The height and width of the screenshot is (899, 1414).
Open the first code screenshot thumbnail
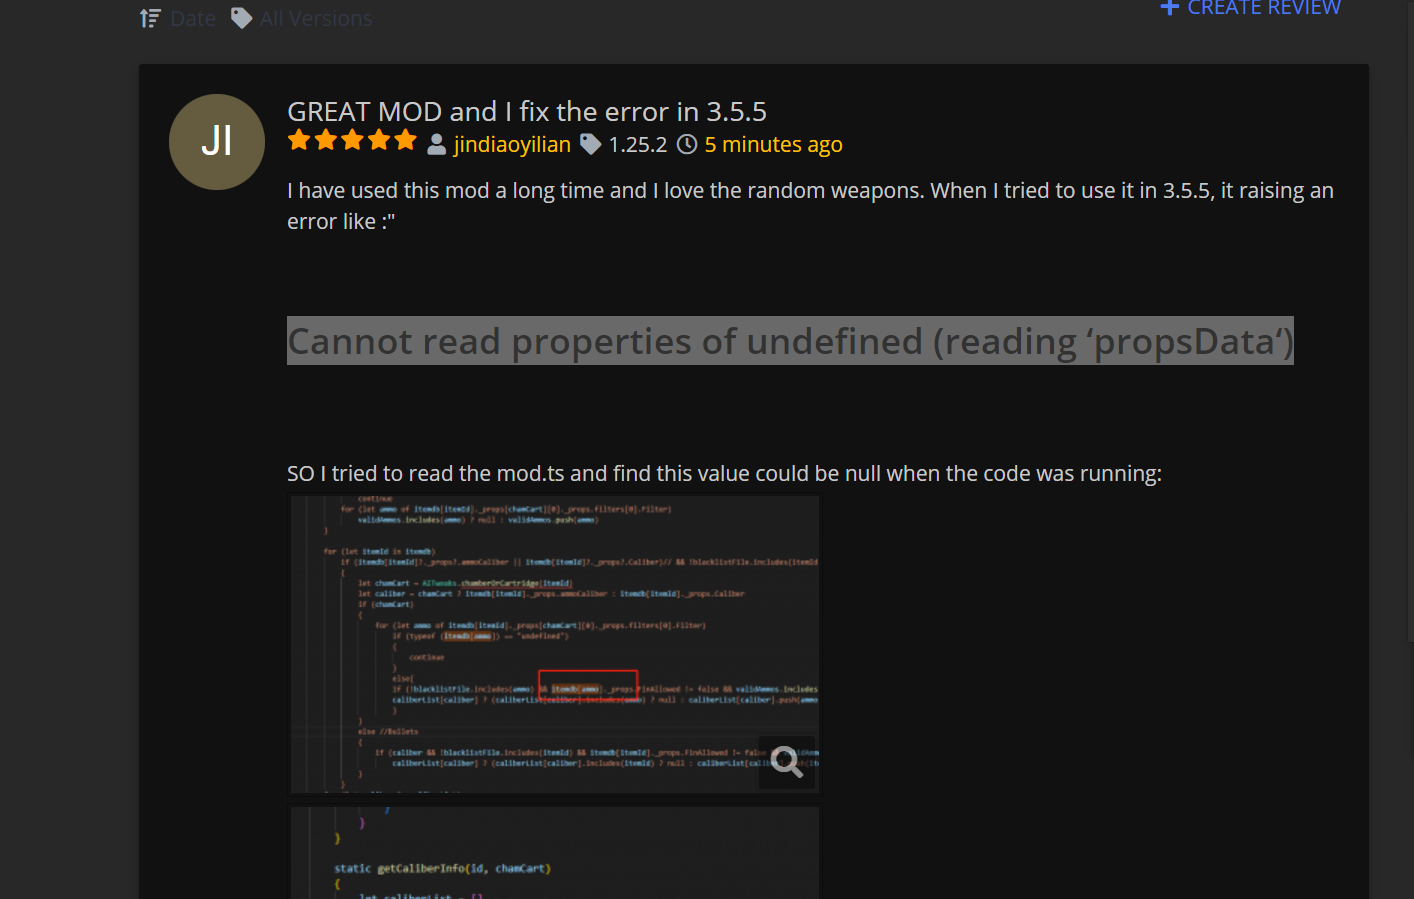coord(554,644)
